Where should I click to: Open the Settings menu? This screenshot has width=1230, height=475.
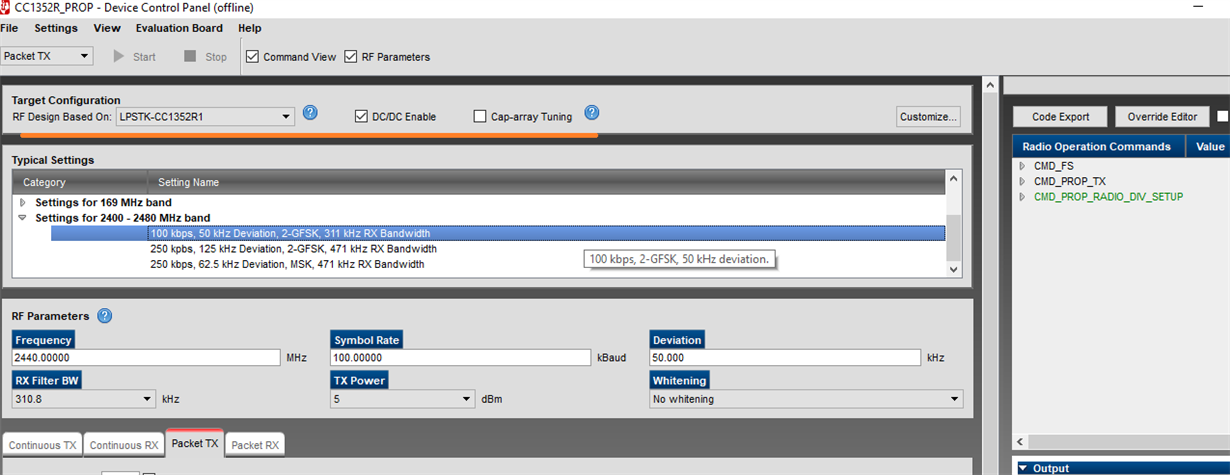[56, 28]
